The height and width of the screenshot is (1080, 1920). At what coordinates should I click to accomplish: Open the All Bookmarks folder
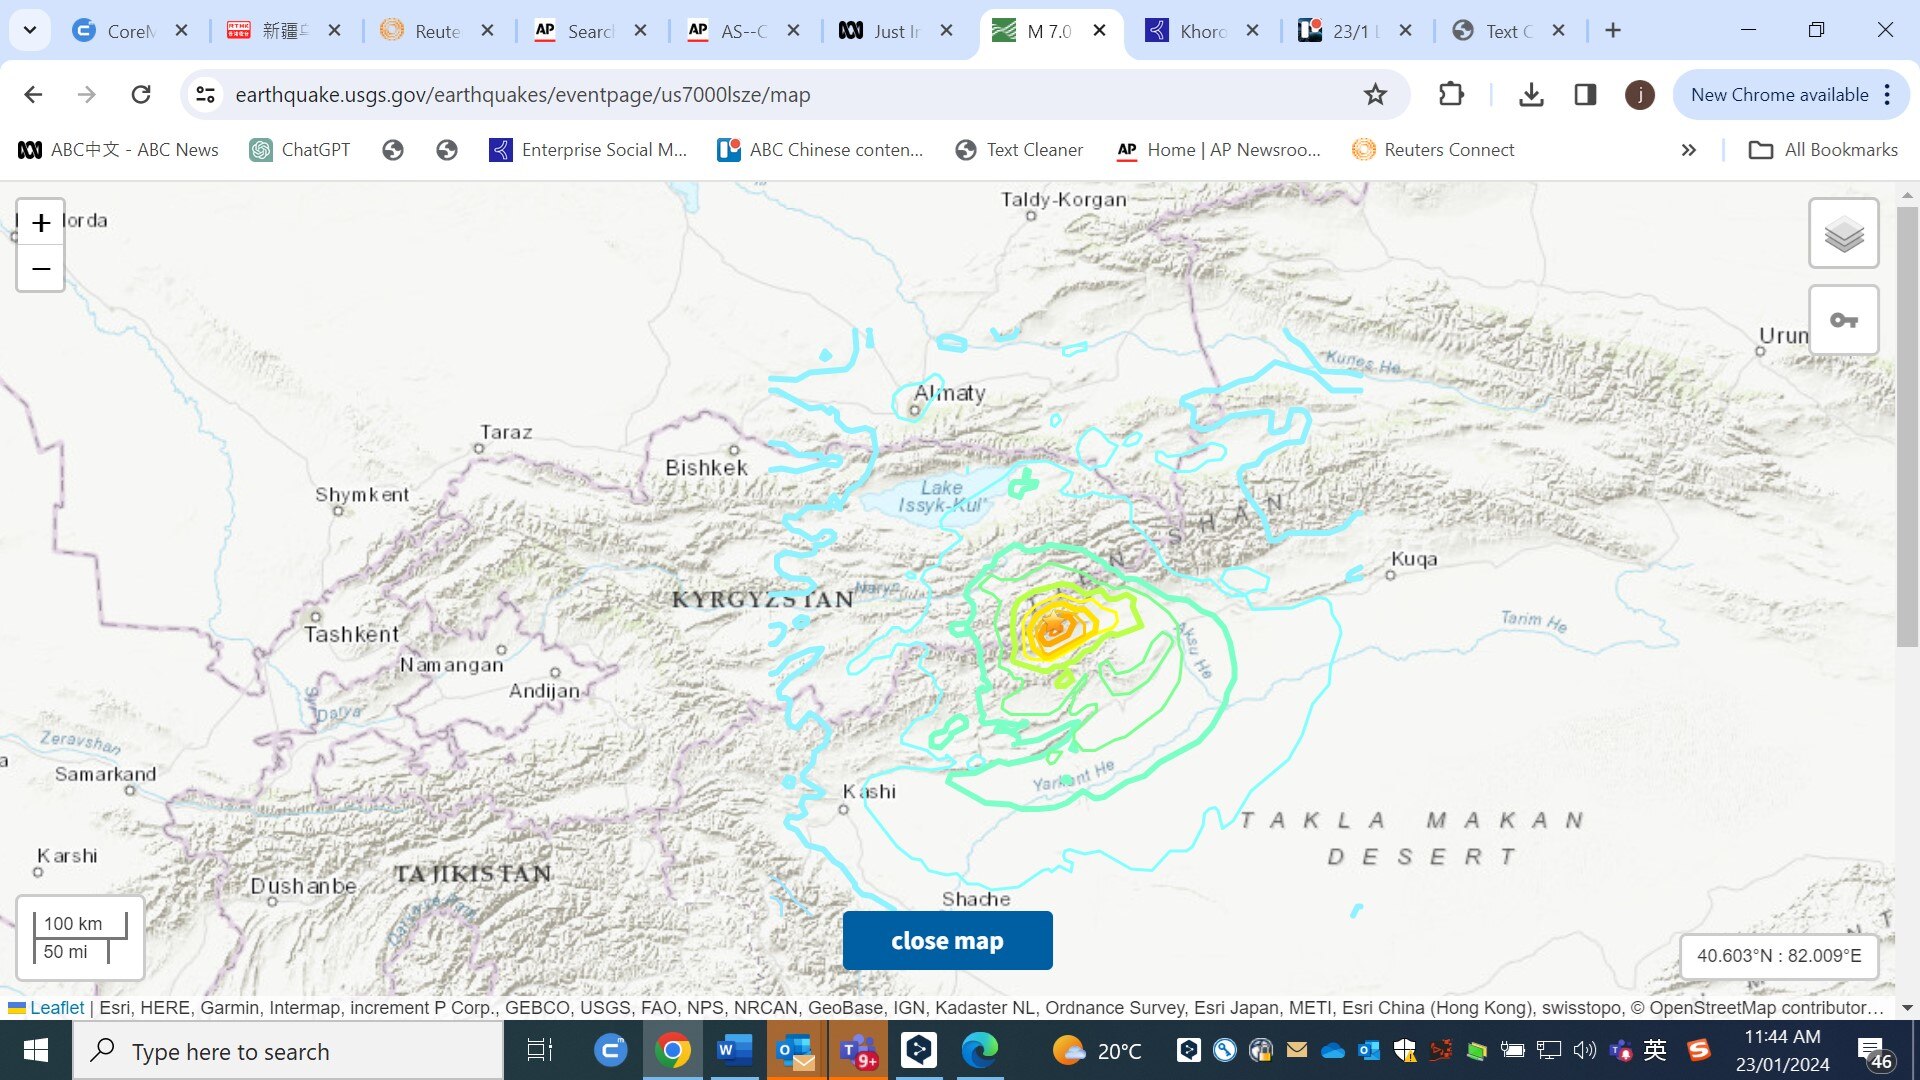coord(1823,150)
